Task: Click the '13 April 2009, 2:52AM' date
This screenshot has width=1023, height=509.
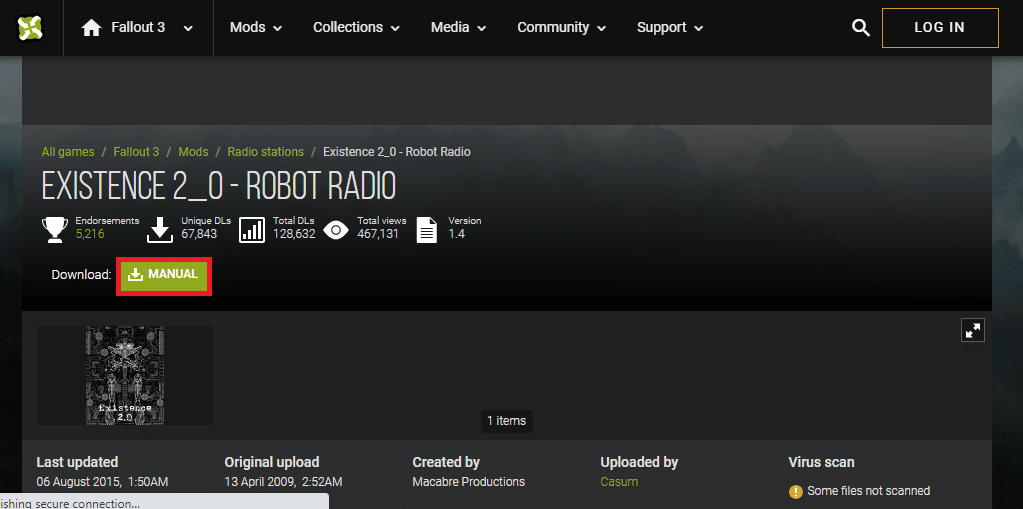Action: pos(283,482)
